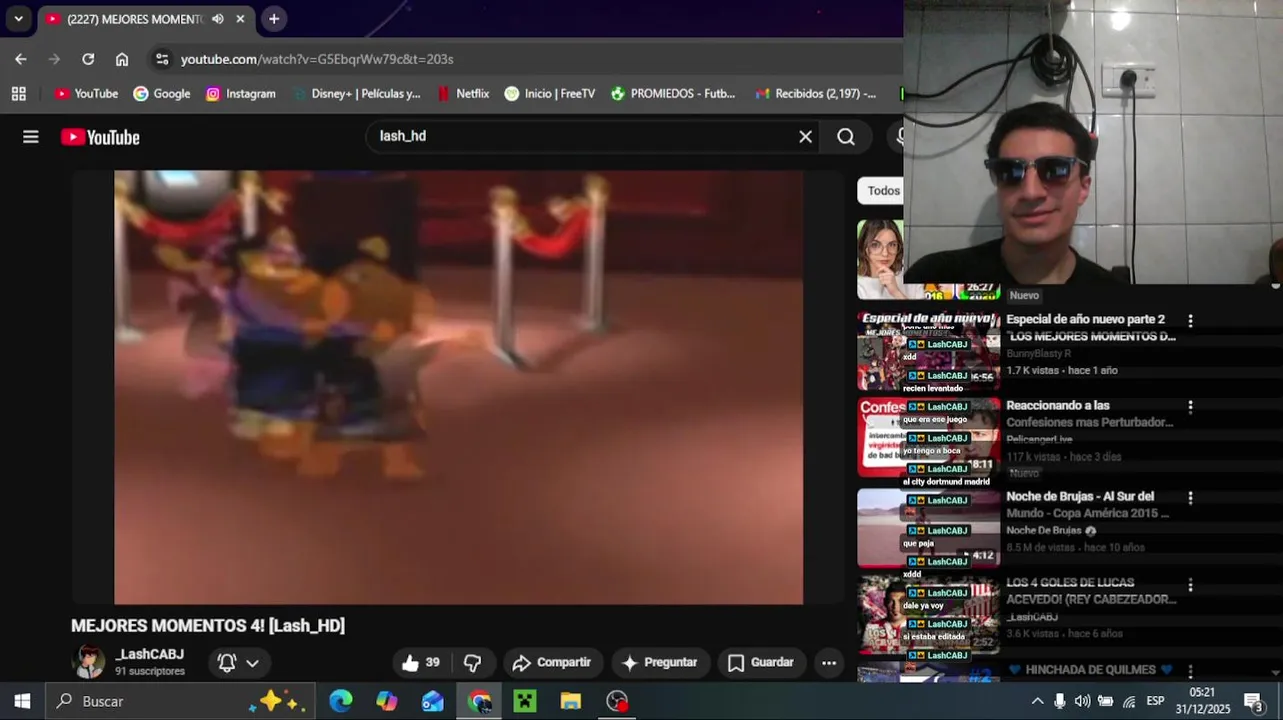Screen dimensions: 1283x720
Task: Open the Recibidos Gmail bookmark
Action: [x=815, y=93]
